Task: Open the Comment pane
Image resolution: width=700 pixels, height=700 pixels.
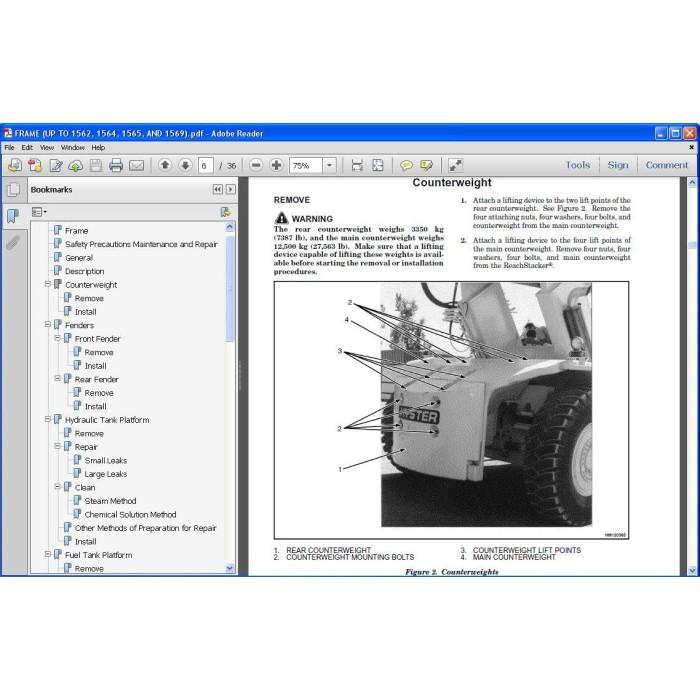Action: [667, 165]
